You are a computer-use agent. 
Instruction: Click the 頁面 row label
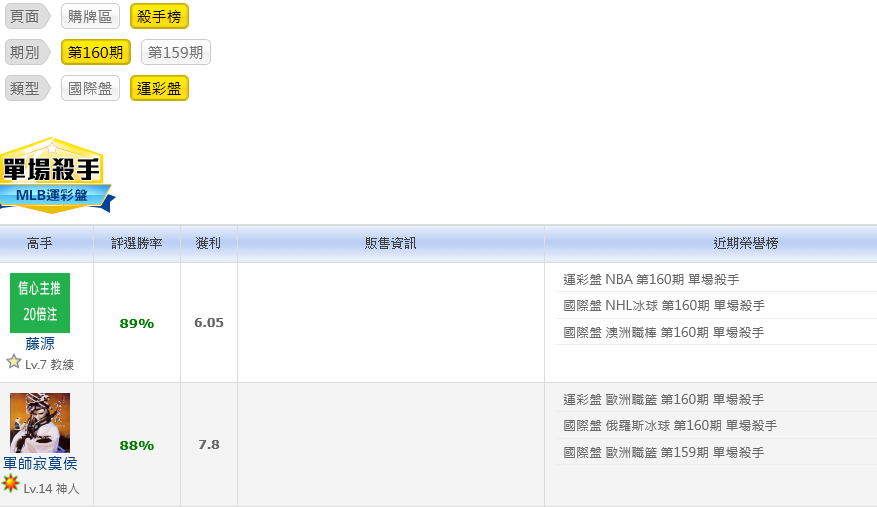27,16
